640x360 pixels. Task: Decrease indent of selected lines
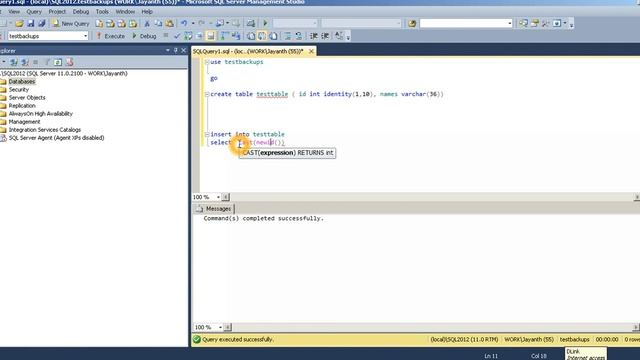[x=313, y=36]
